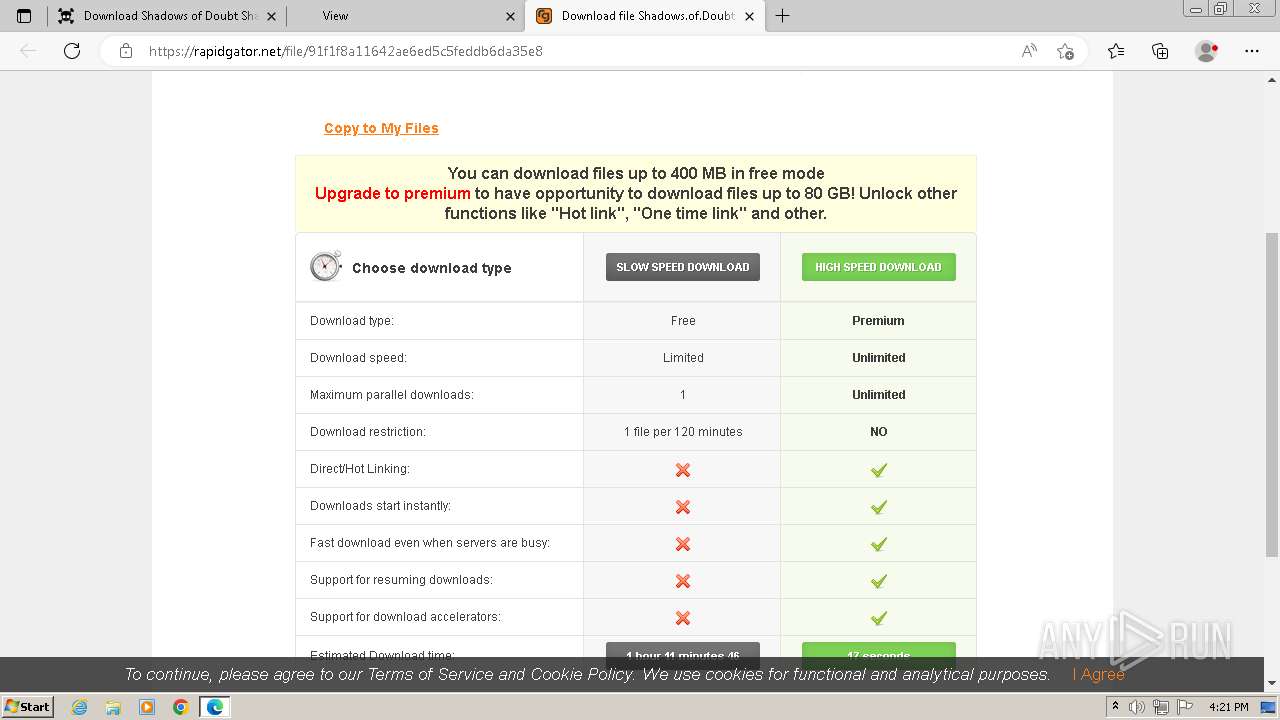Add this page to favorites star
This screenshot has height=720, width=1280.
[1065, 51]
